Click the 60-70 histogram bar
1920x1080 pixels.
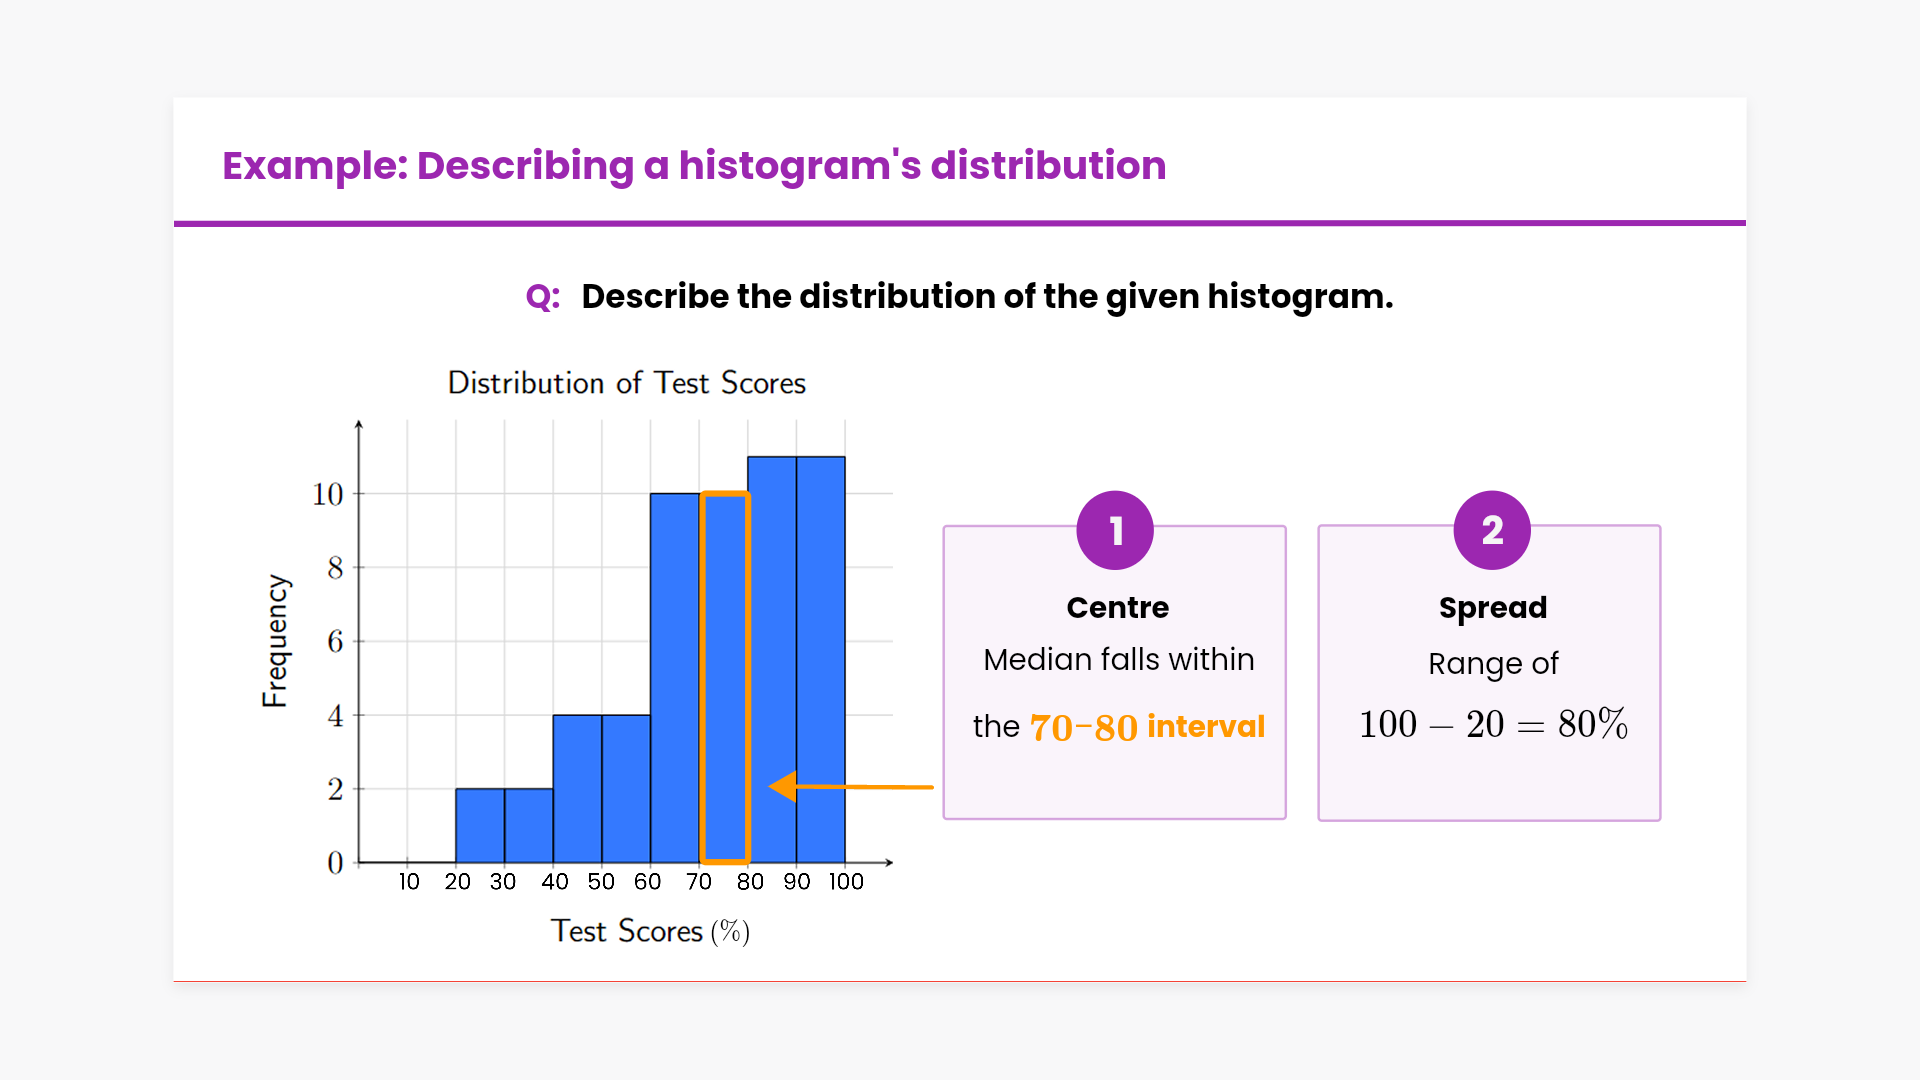point(675,677)
